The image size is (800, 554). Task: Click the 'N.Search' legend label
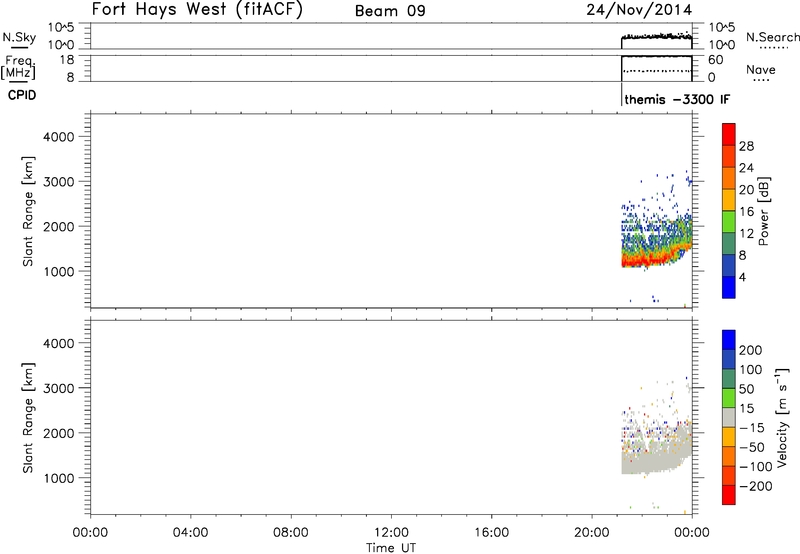pyautogui.click(x=772, y=37)
